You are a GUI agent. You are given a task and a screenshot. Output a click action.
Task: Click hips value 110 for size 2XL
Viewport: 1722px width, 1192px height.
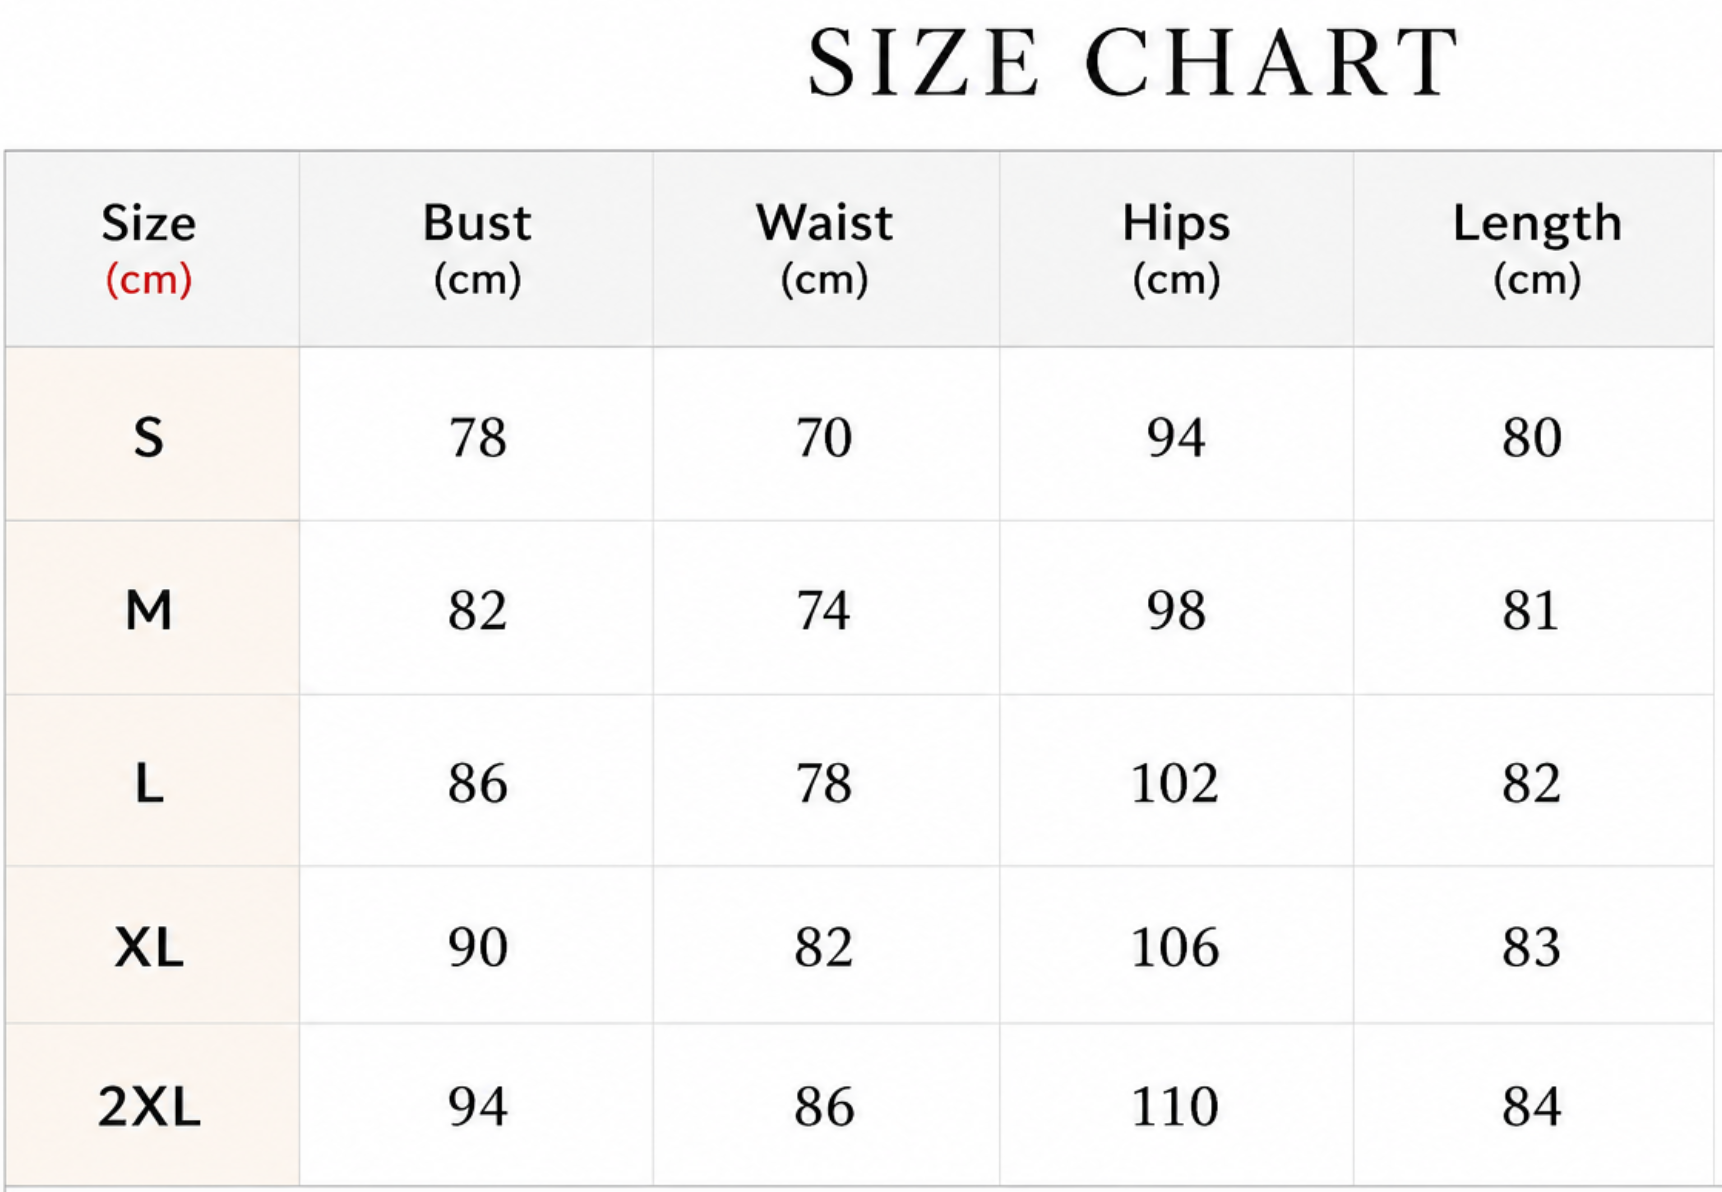click(1175, 1106)
